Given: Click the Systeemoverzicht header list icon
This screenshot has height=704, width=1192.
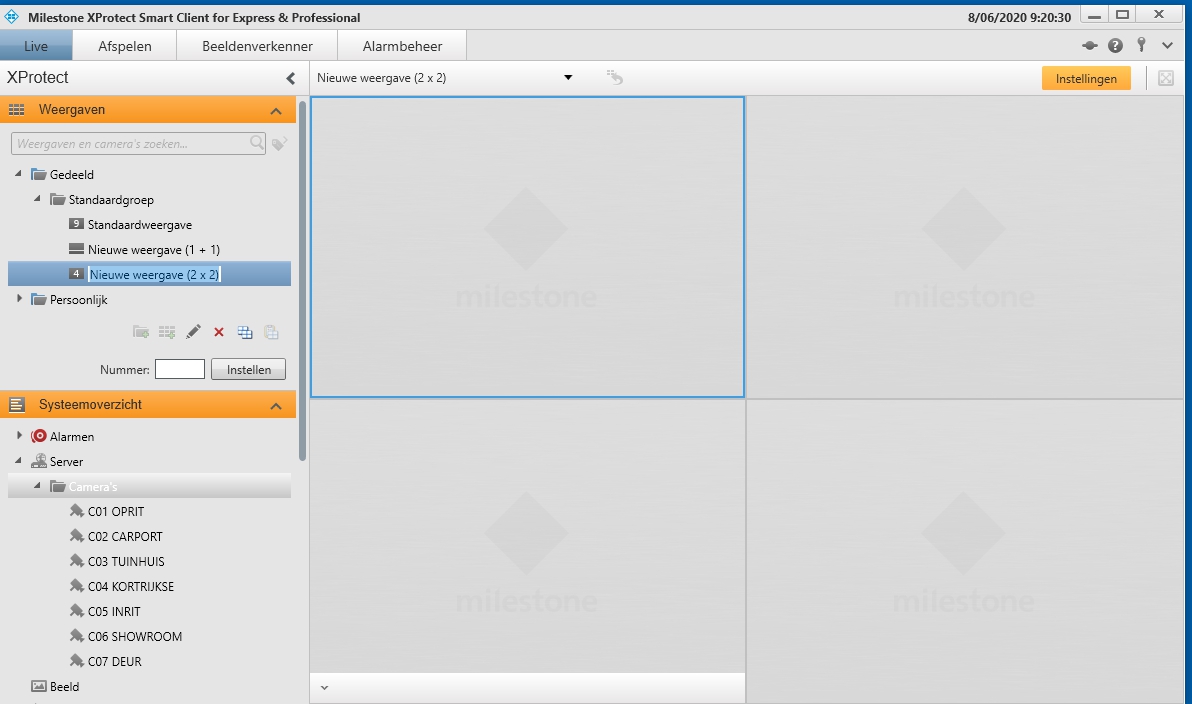Looking at the screenshot, I should (x=17, y=404).
